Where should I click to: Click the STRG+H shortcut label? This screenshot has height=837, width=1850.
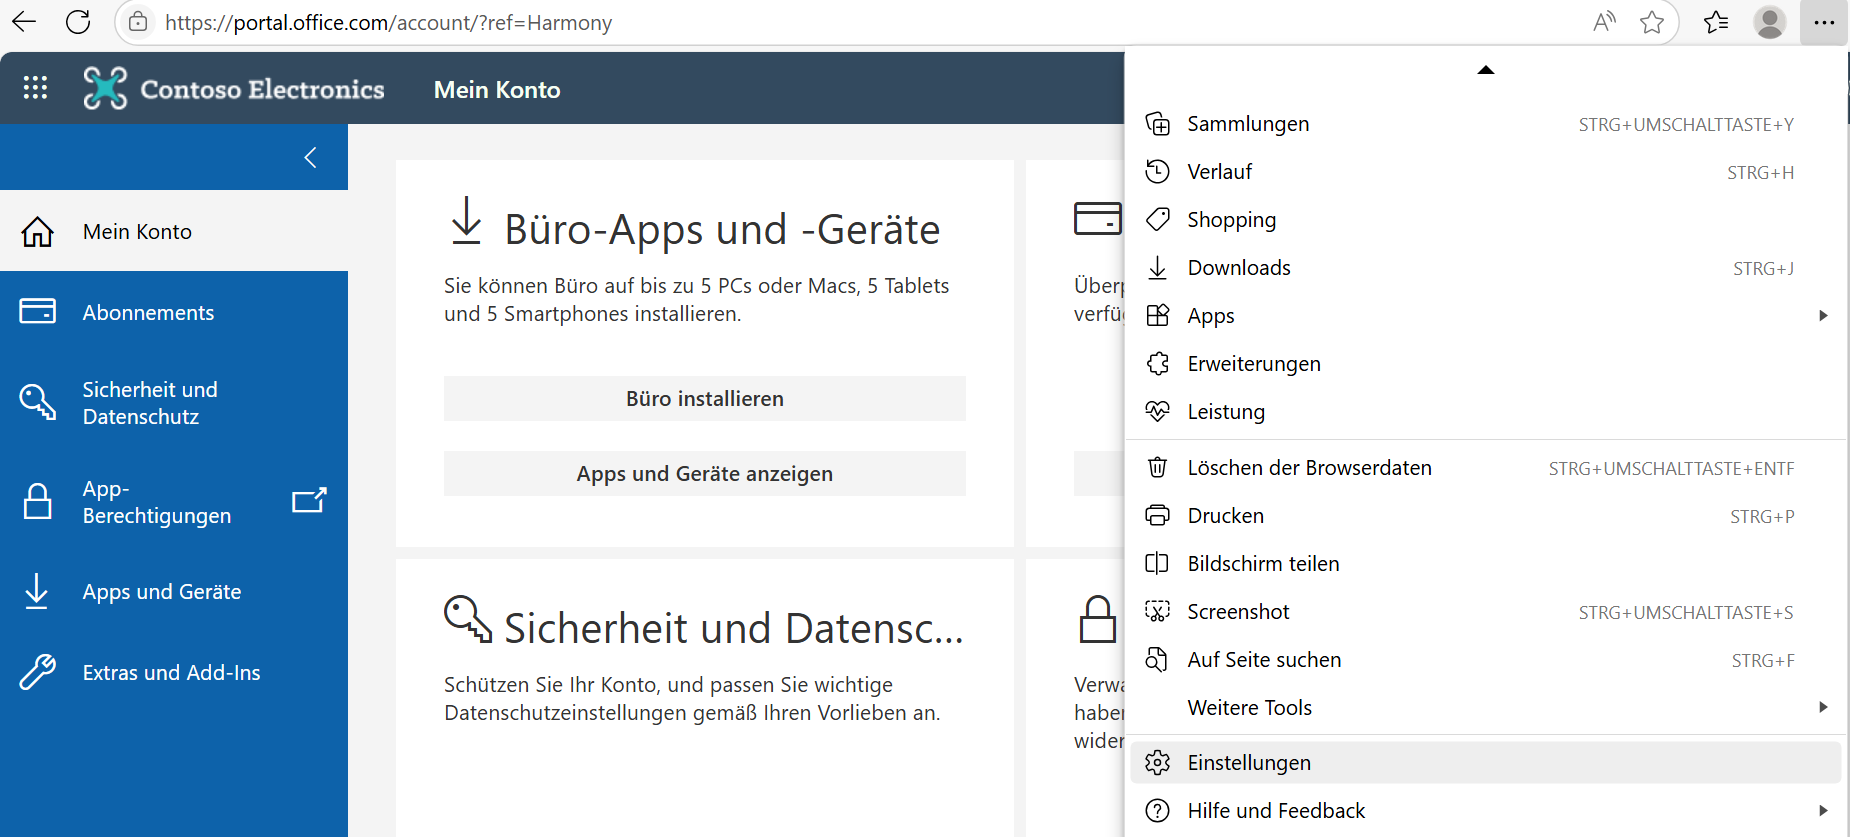point(1760,173)
